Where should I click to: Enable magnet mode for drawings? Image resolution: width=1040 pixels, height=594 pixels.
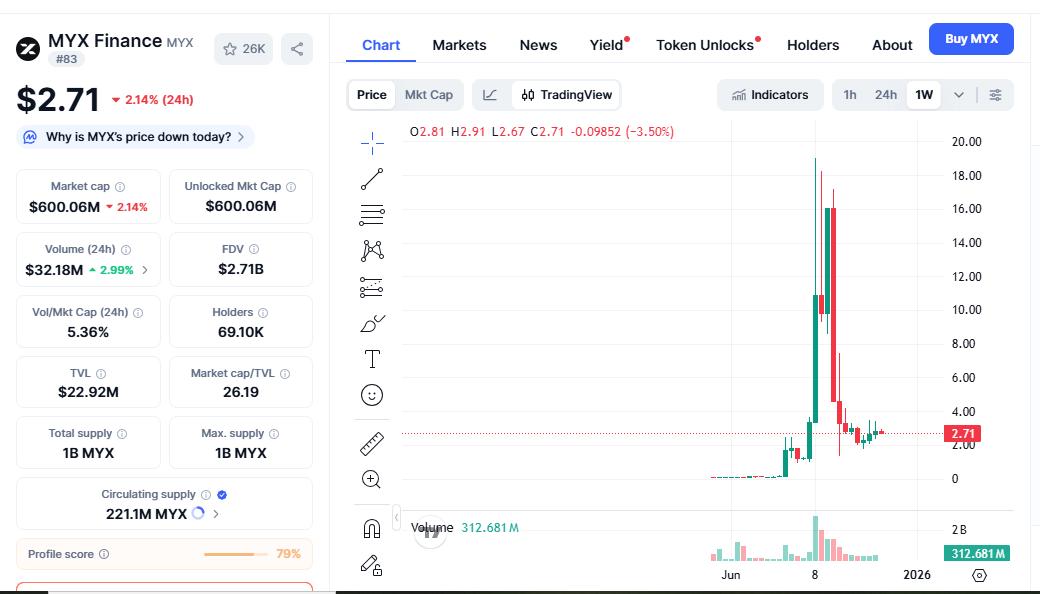[x=372, y=527]
